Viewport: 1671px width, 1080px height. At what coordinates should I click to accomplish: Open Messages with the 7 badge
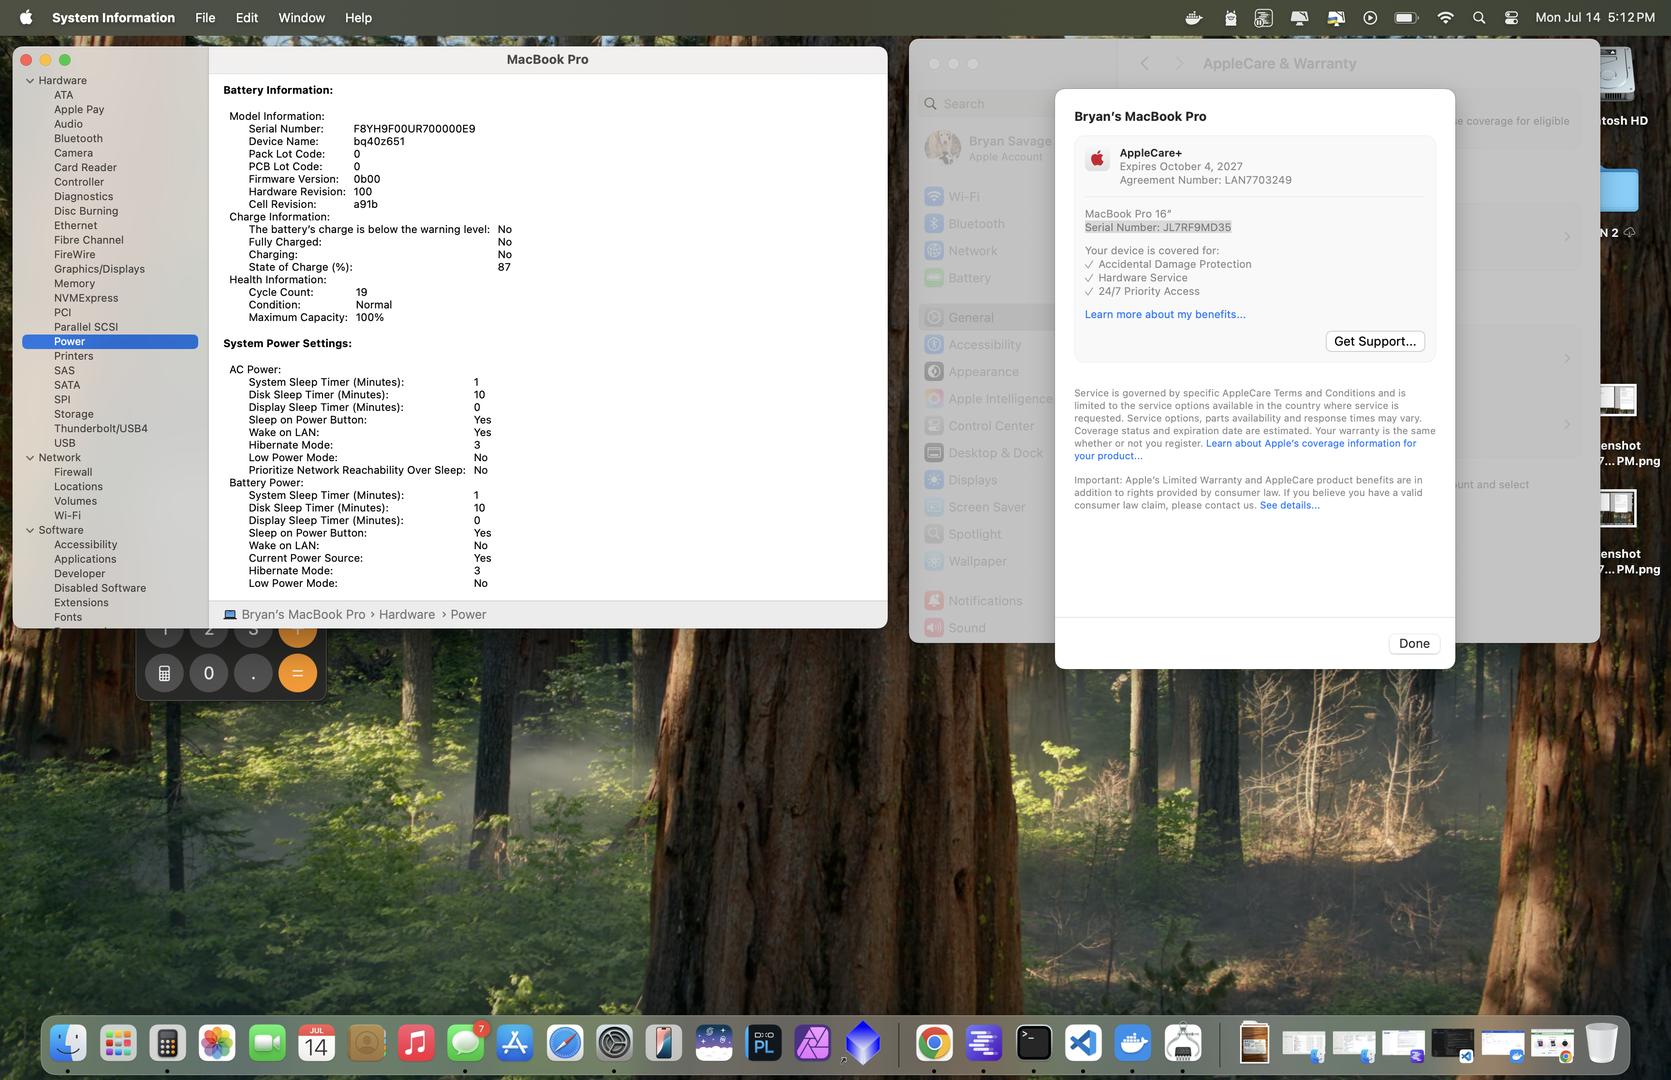pos(465,1044)
